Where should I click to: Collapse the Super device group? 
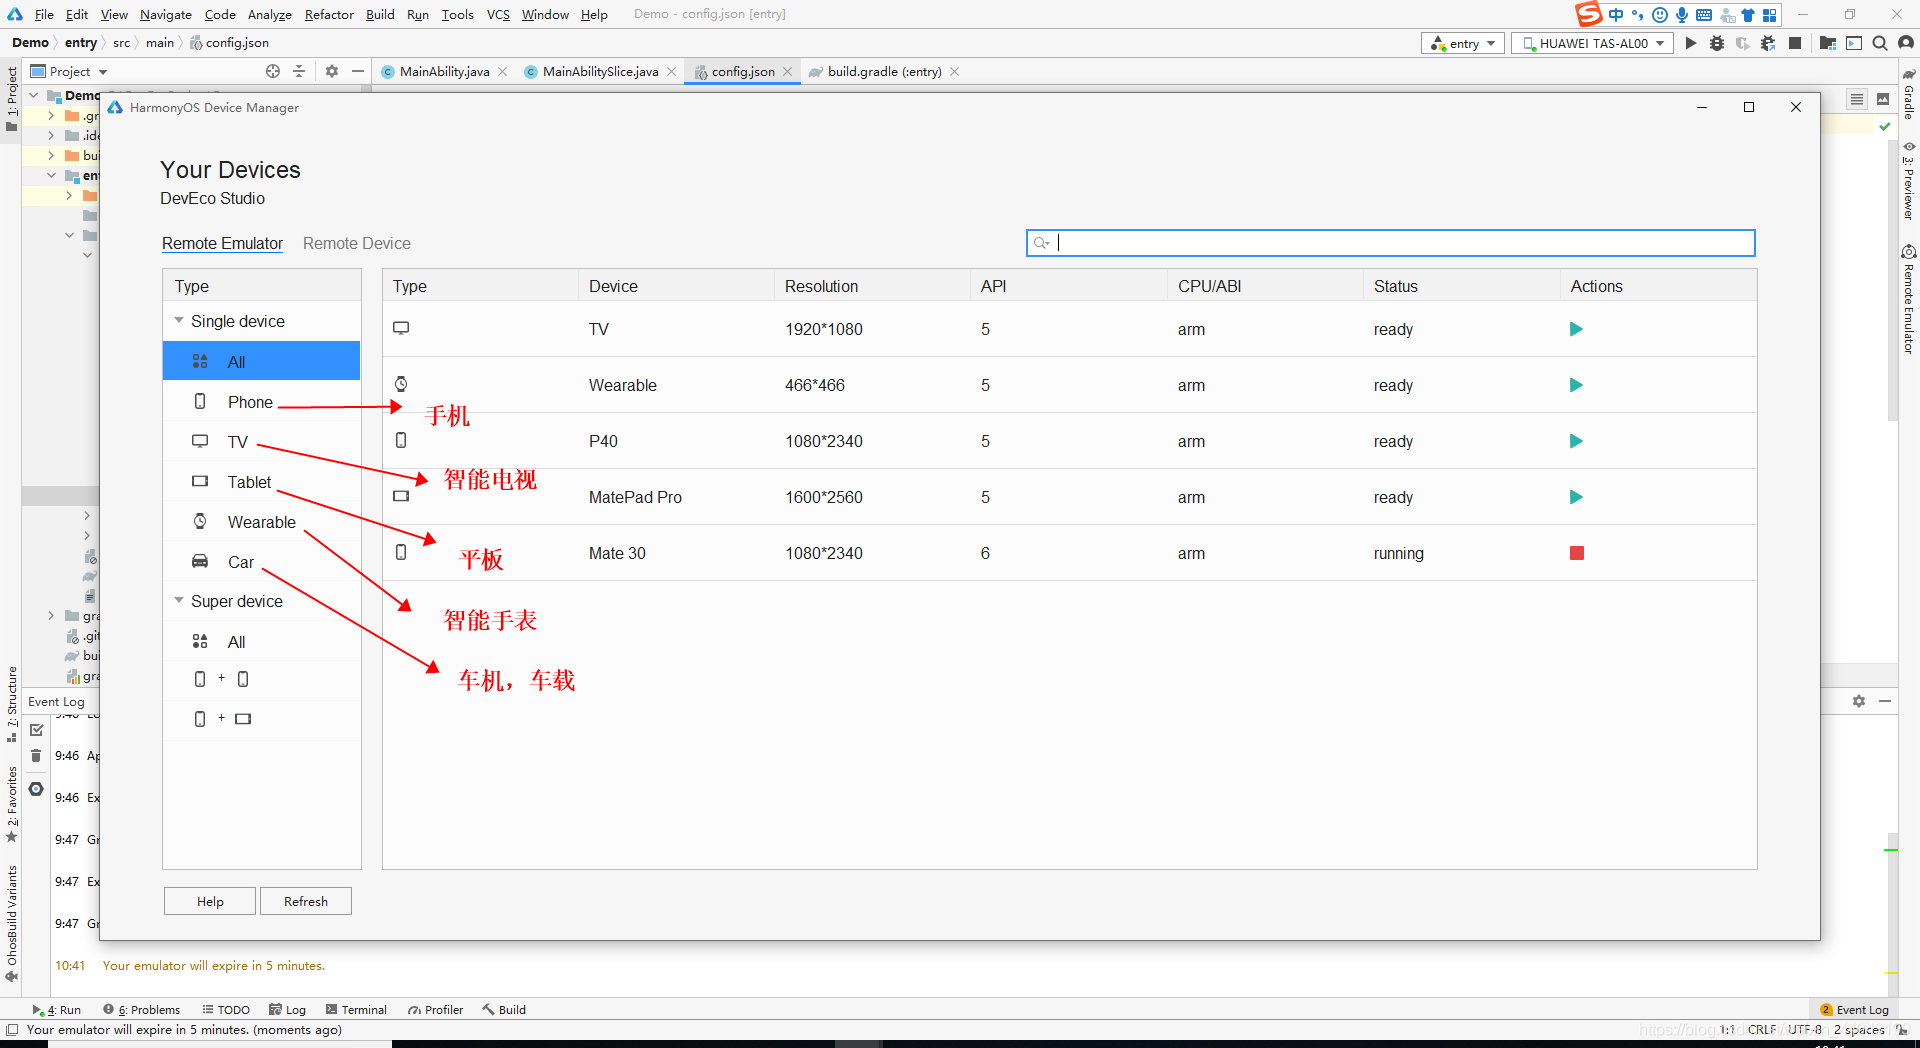point(179,601)
